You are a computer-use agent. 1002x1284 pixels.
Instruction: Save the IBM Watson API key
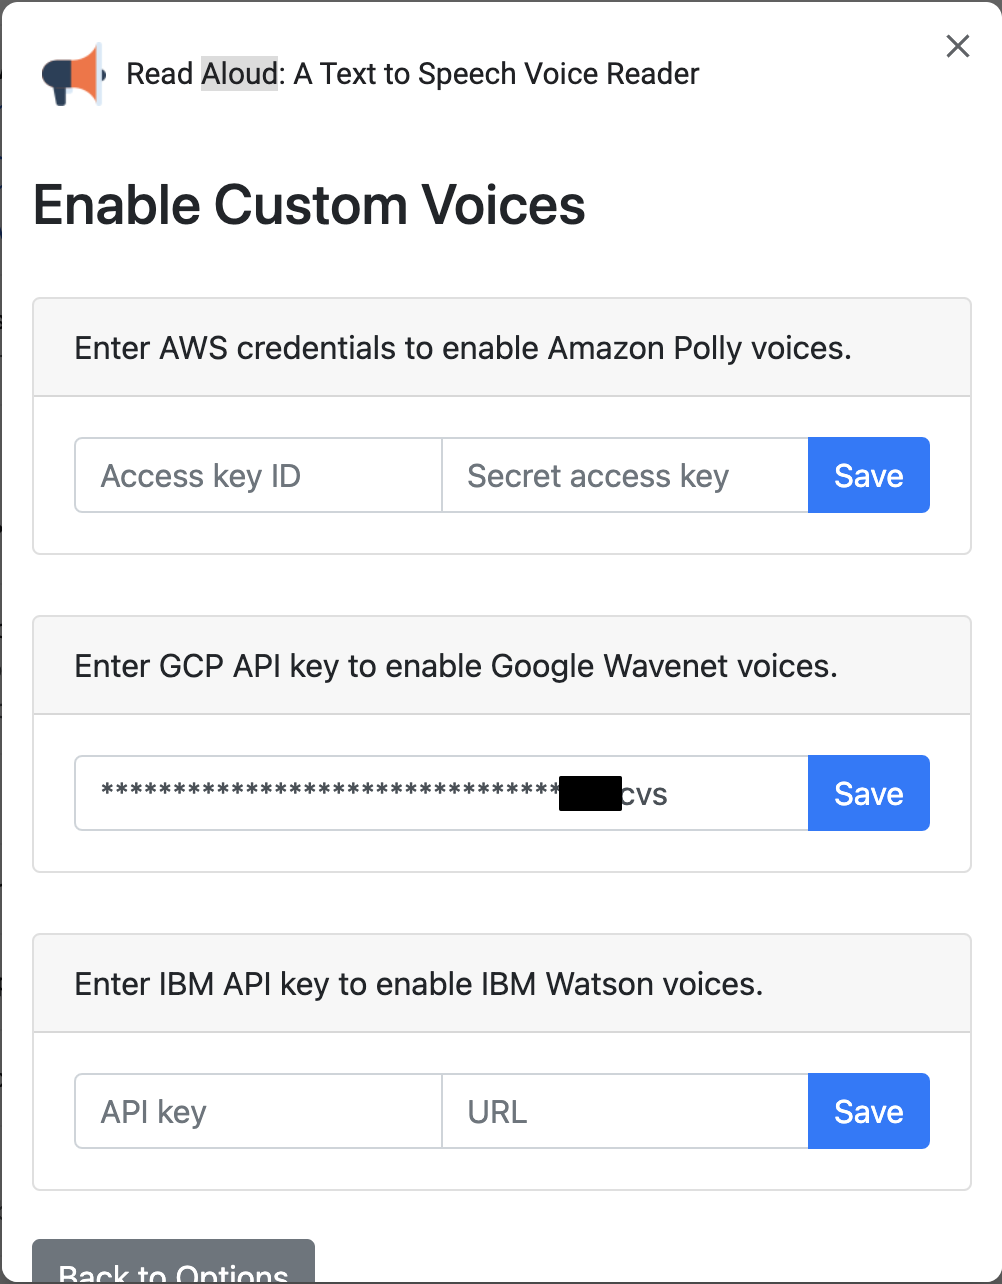click(x=868, y=1111)
